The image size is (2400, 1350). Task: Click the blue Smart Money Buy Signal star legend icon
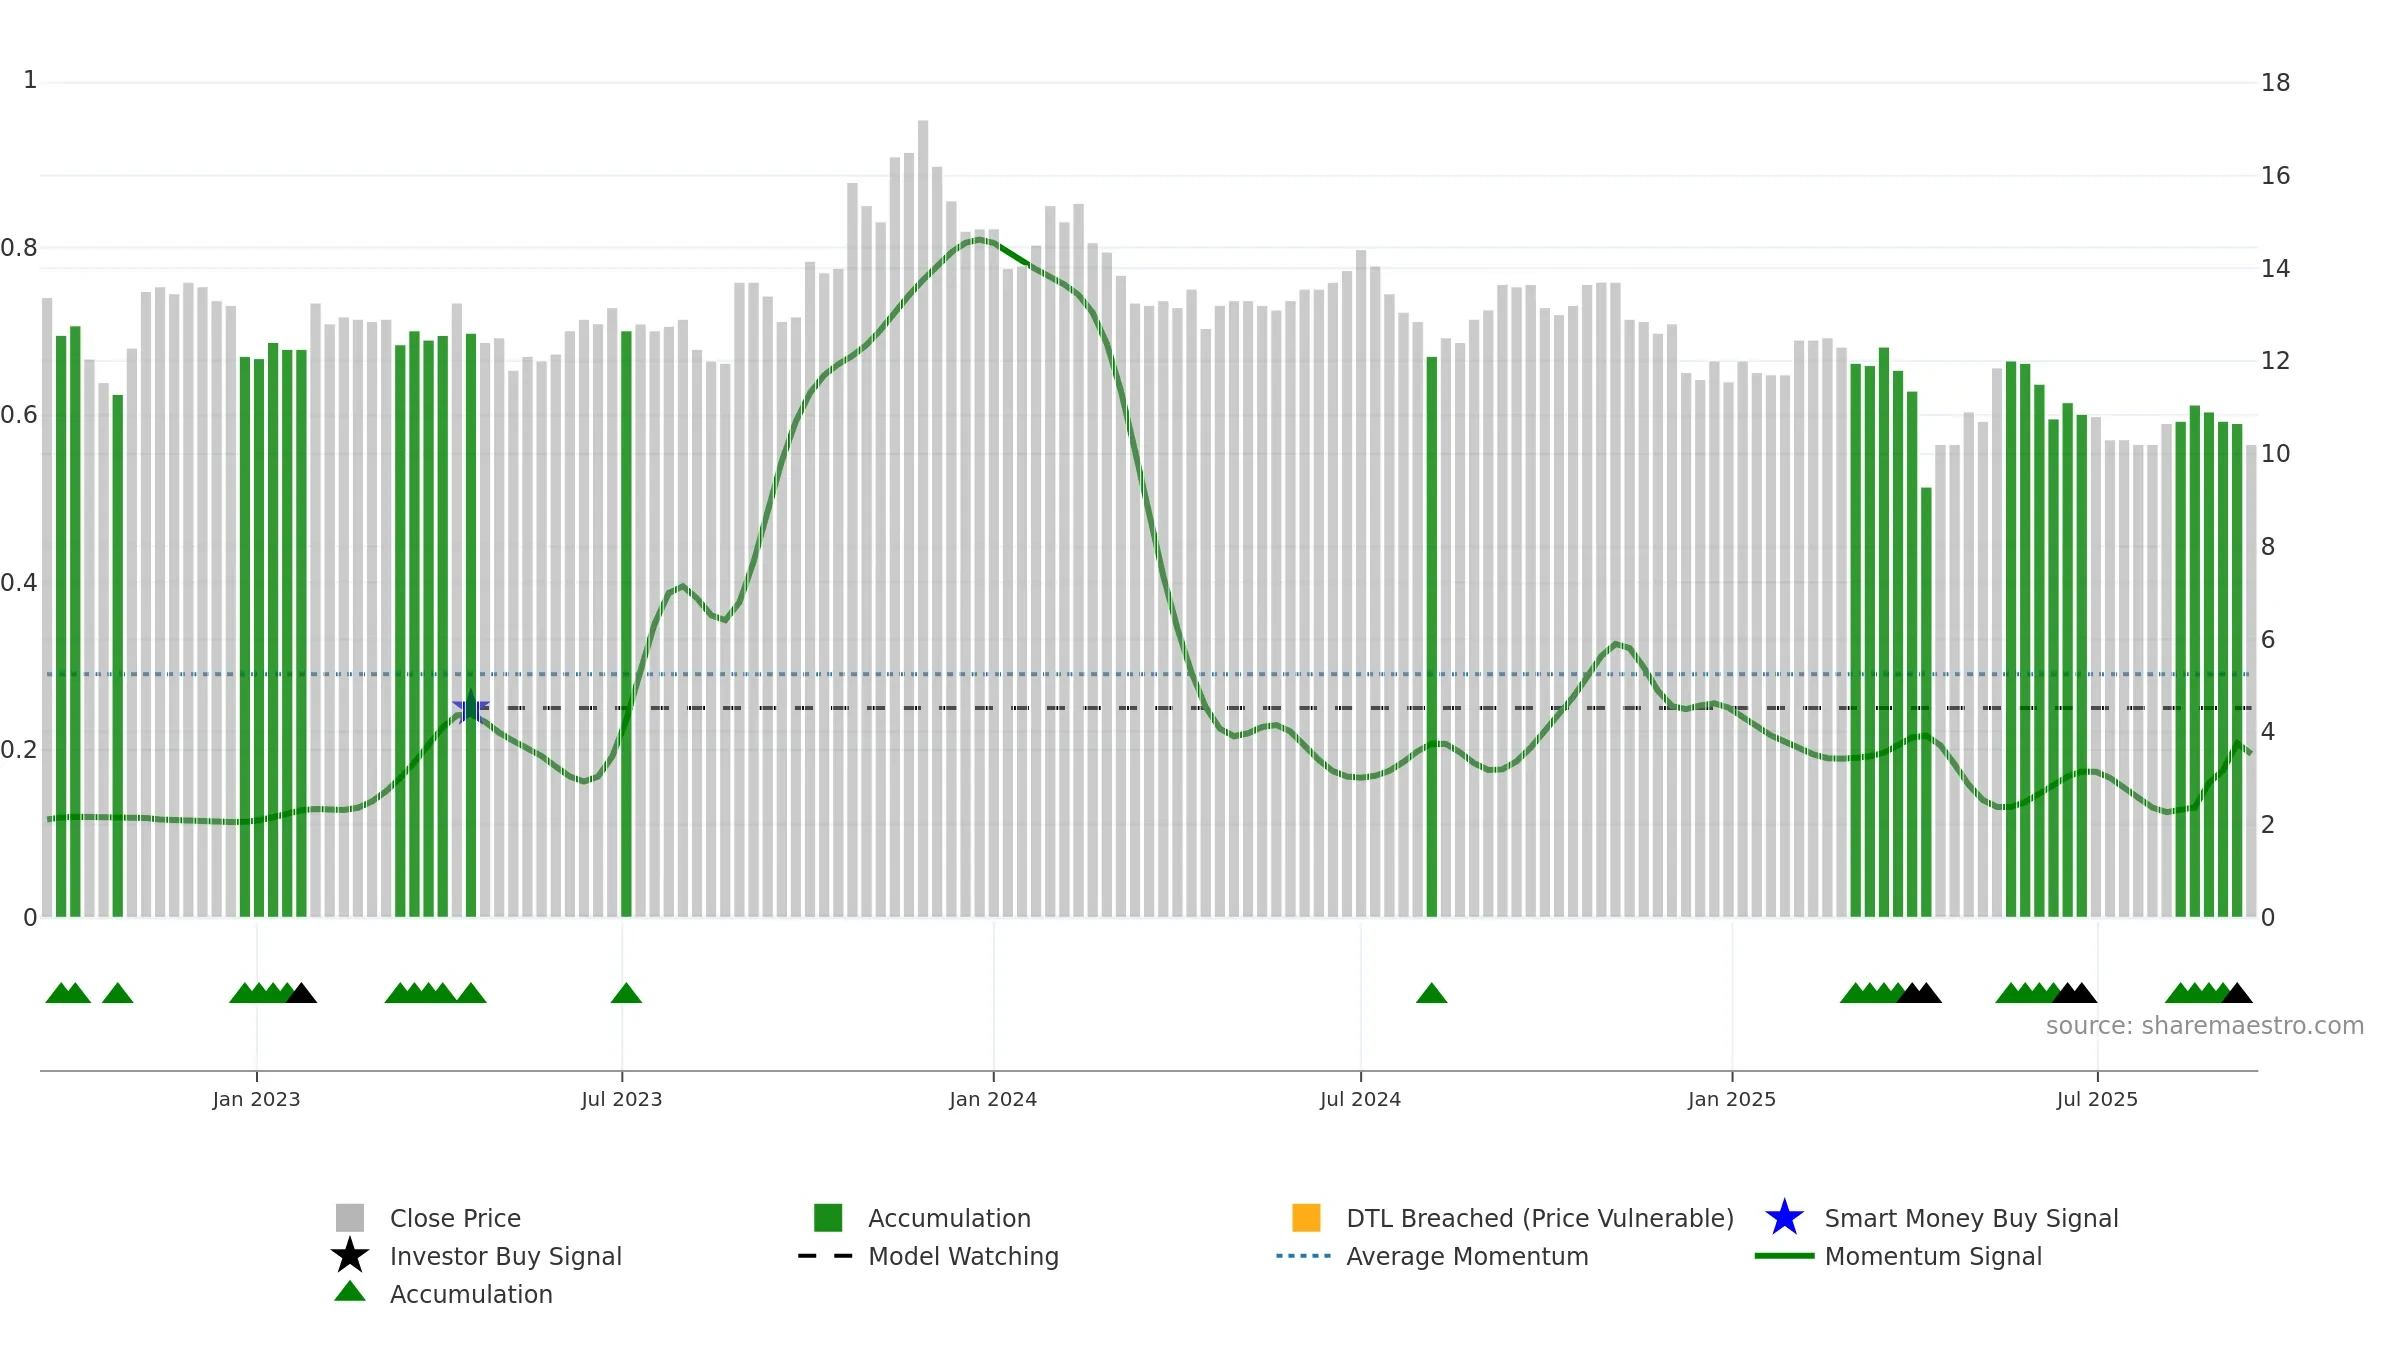point(1784,1218)
